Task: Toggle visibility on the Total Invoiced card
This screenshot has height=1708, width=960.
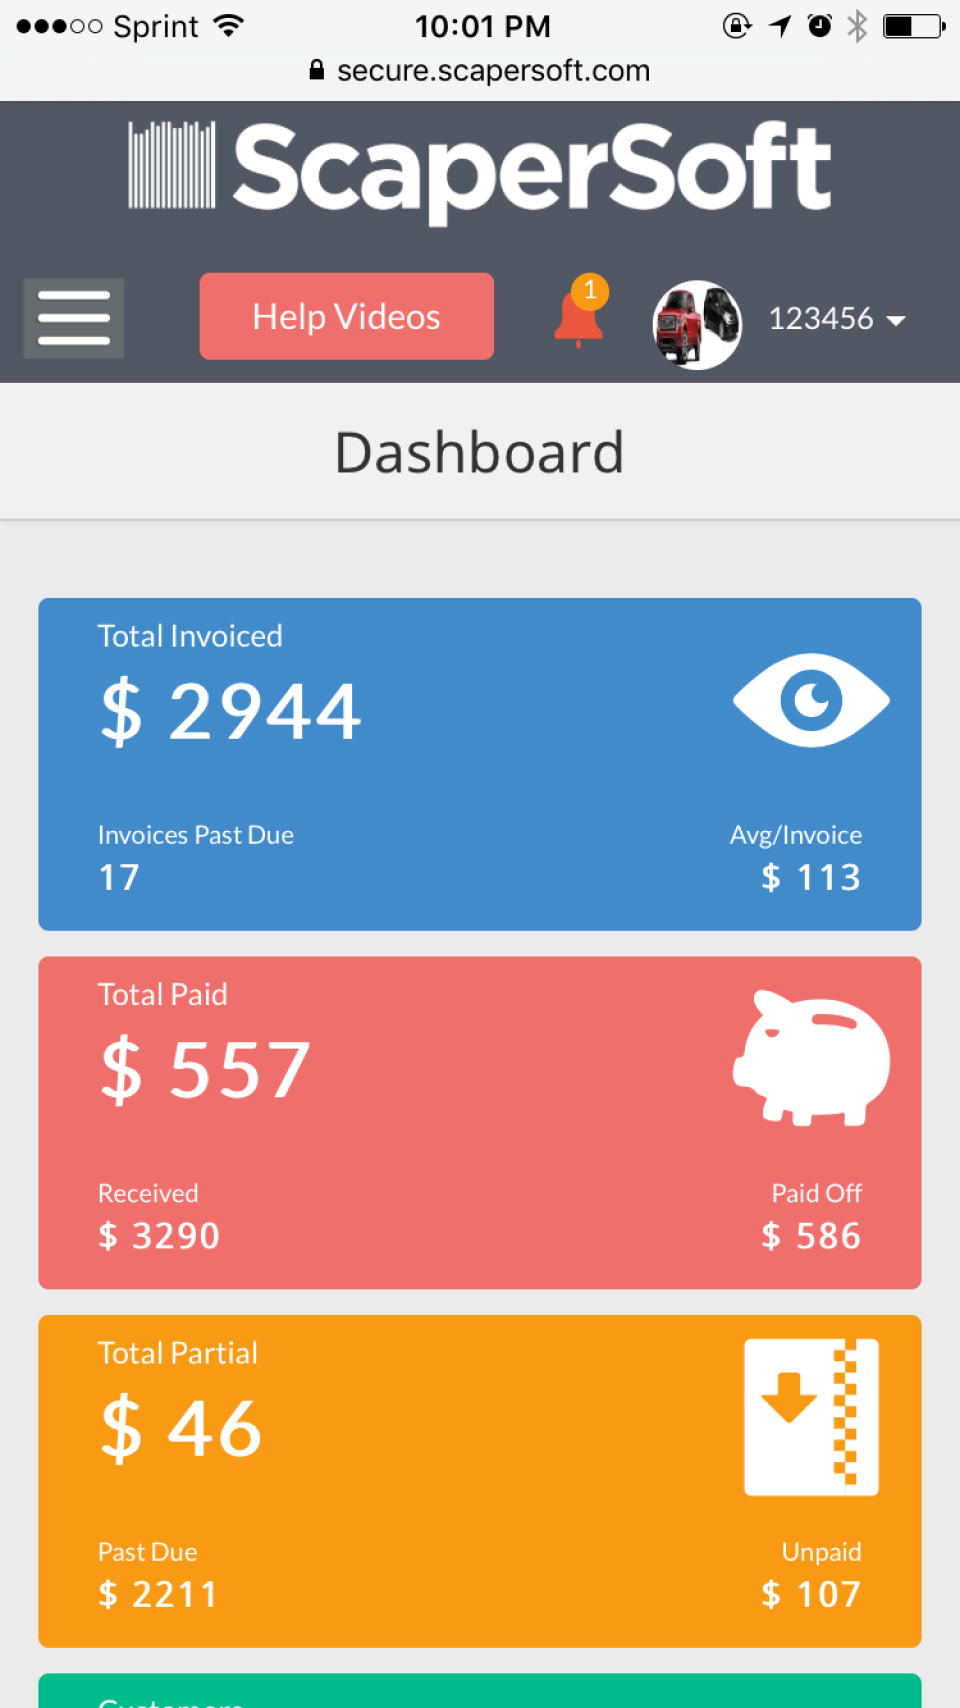Action: point(811,700)
